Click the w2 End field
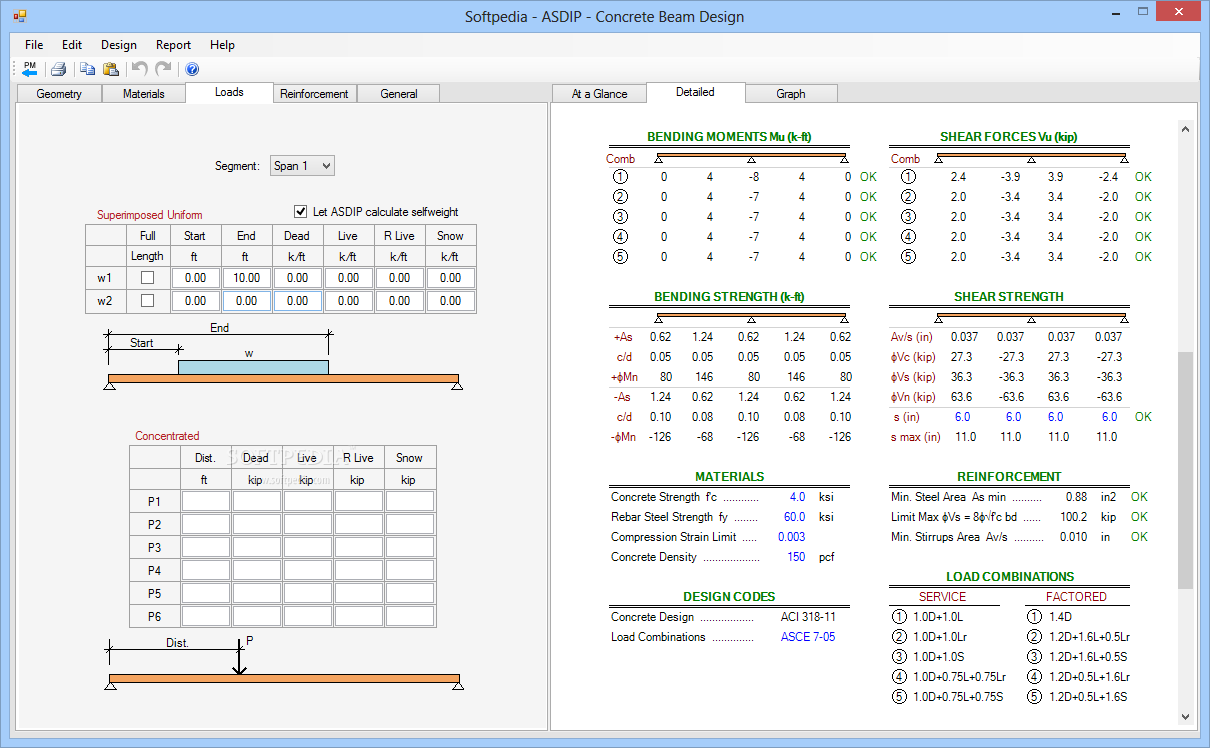The height and width of the screenshot is (748, 1210). point(247,301)
